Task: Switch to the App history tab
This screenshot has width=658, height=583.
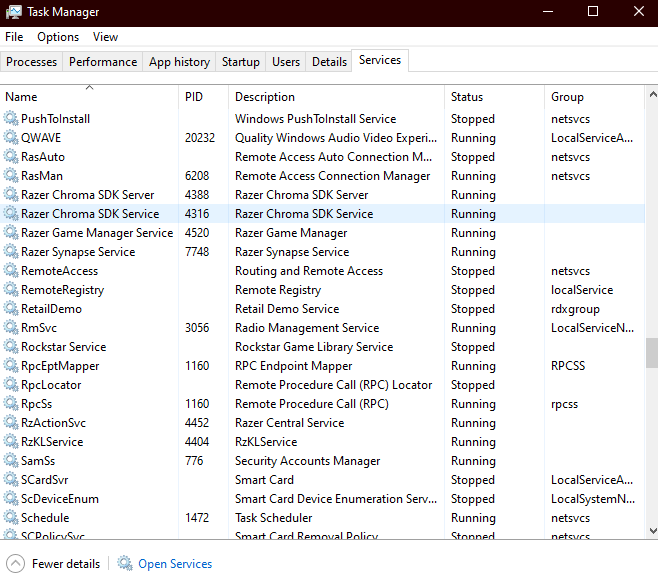Action: [x=179, y=62]
